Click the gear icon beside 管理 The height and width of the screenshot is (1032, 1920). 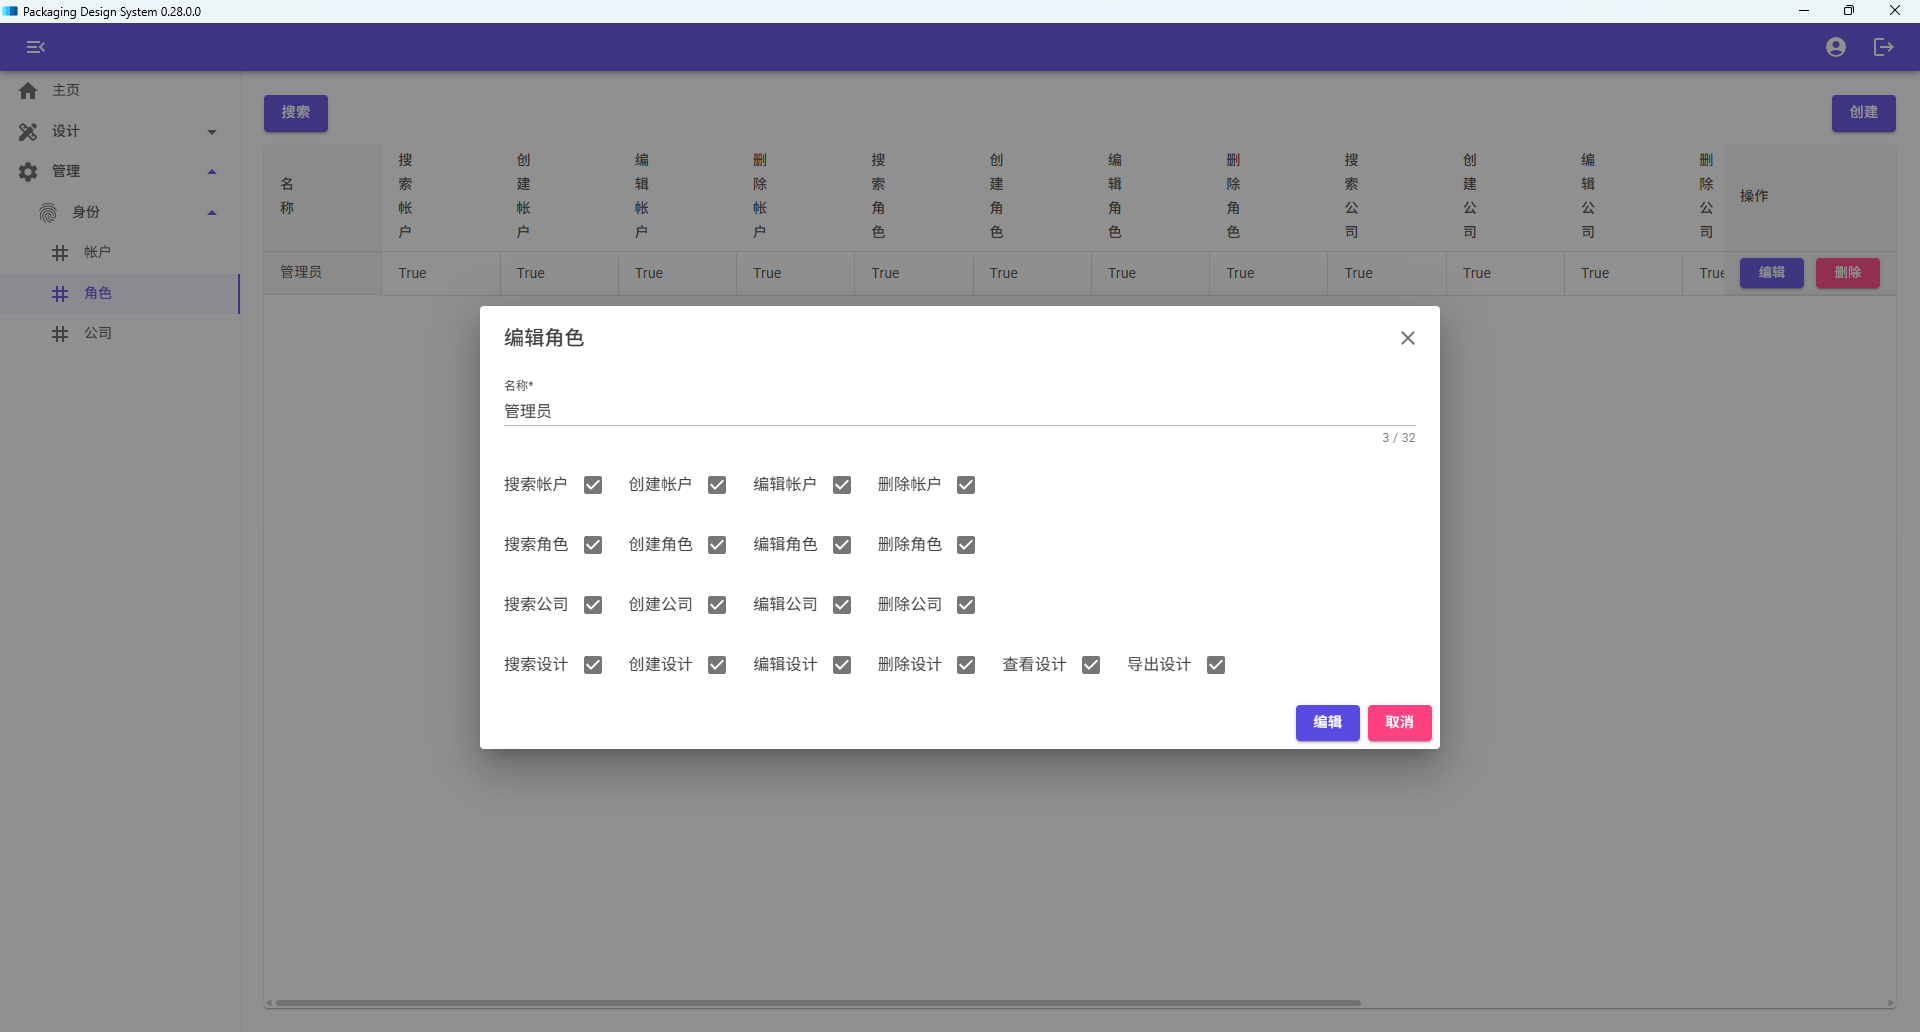pos(28,172)
